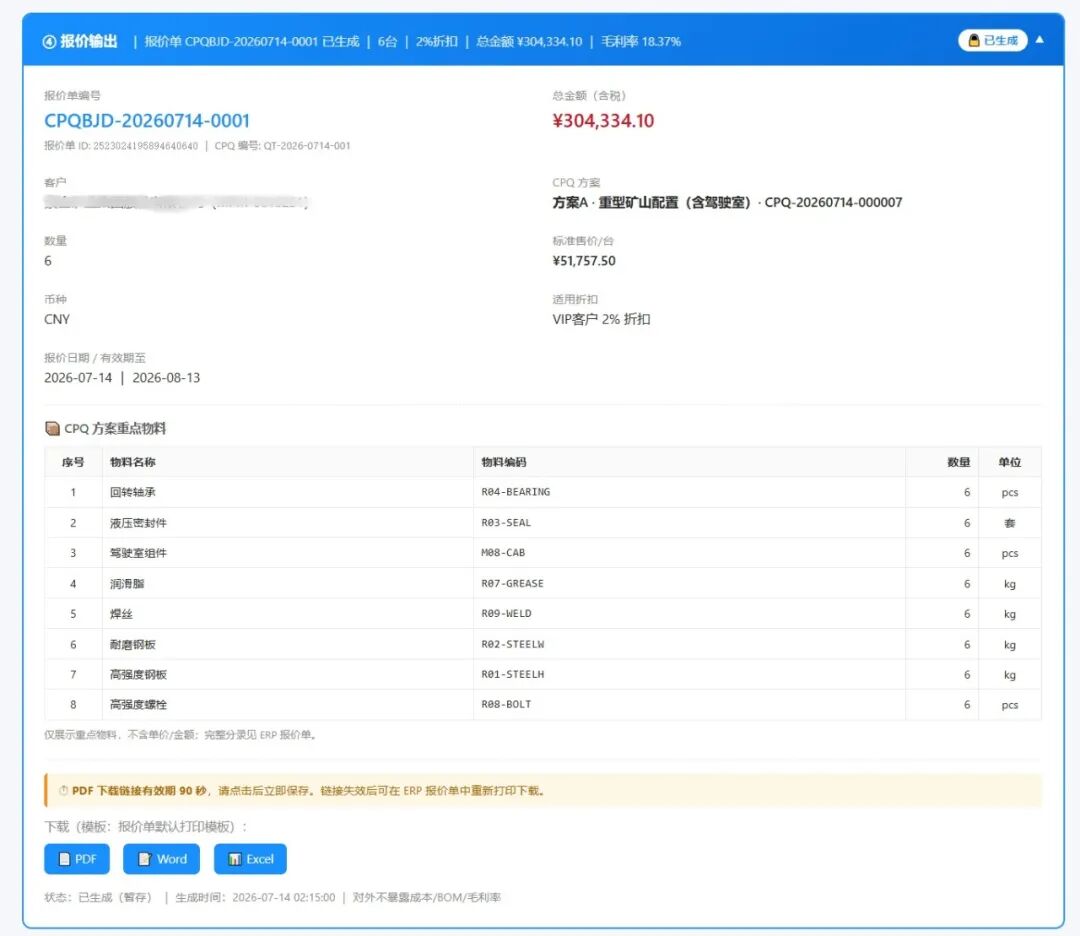
Task: Select the 液压密封件 material name
Action: tap(138, 523)
